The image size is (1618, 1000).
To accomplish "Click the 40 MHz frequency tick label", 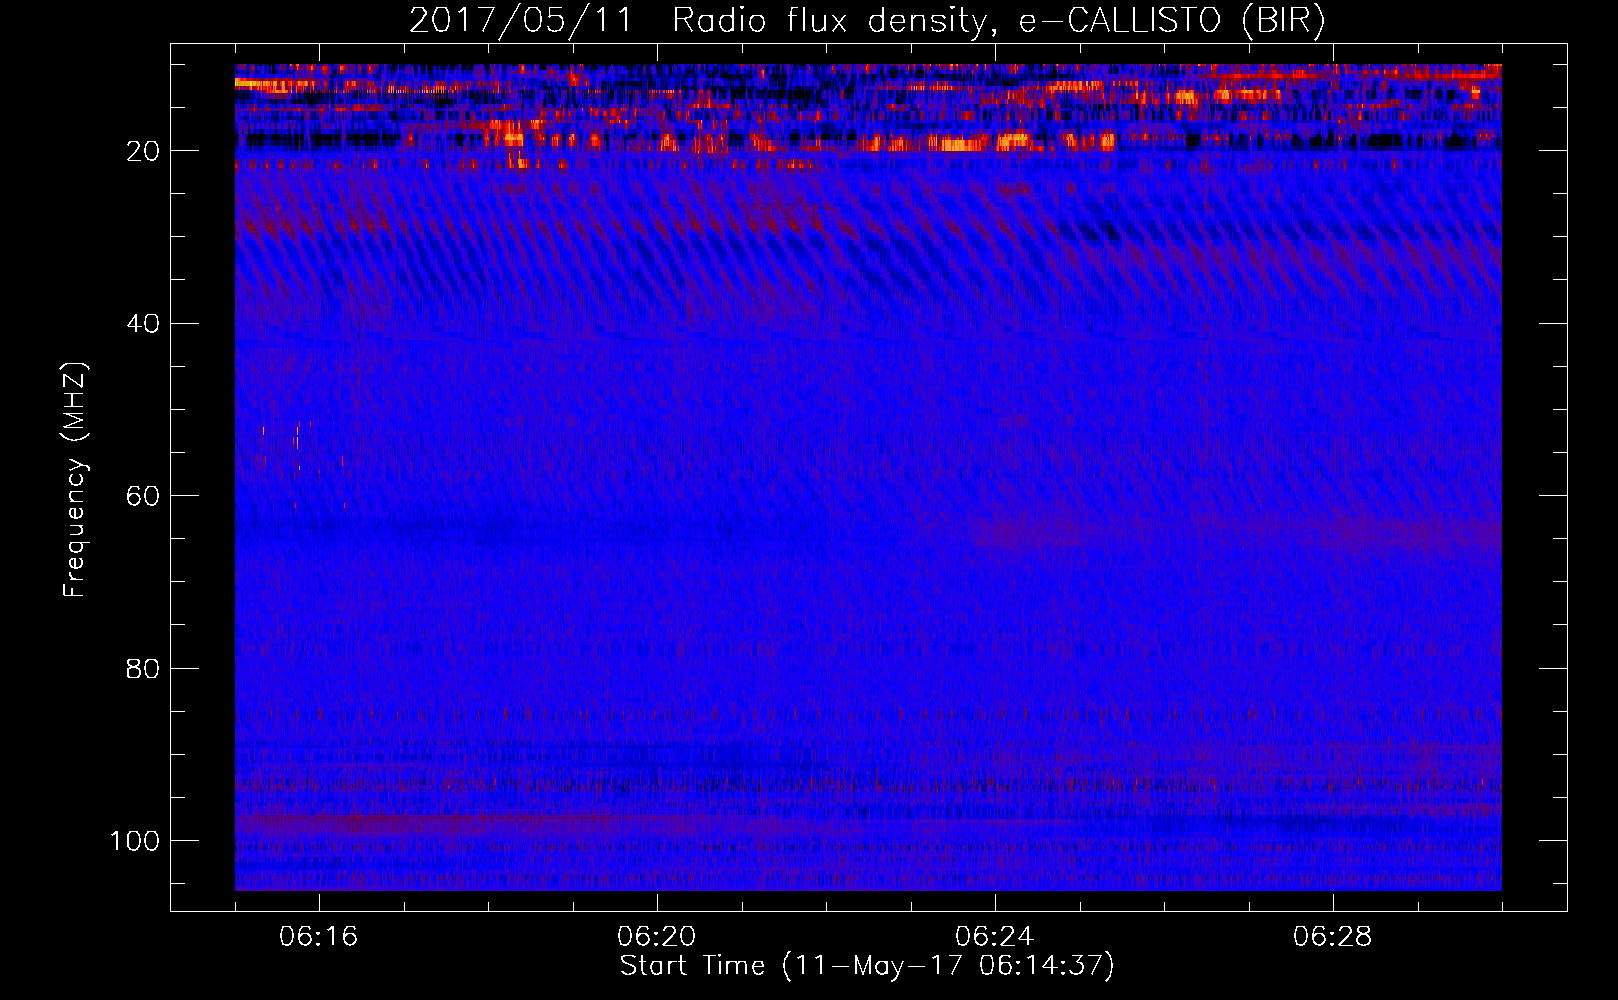I will click(x=143, y=324).
